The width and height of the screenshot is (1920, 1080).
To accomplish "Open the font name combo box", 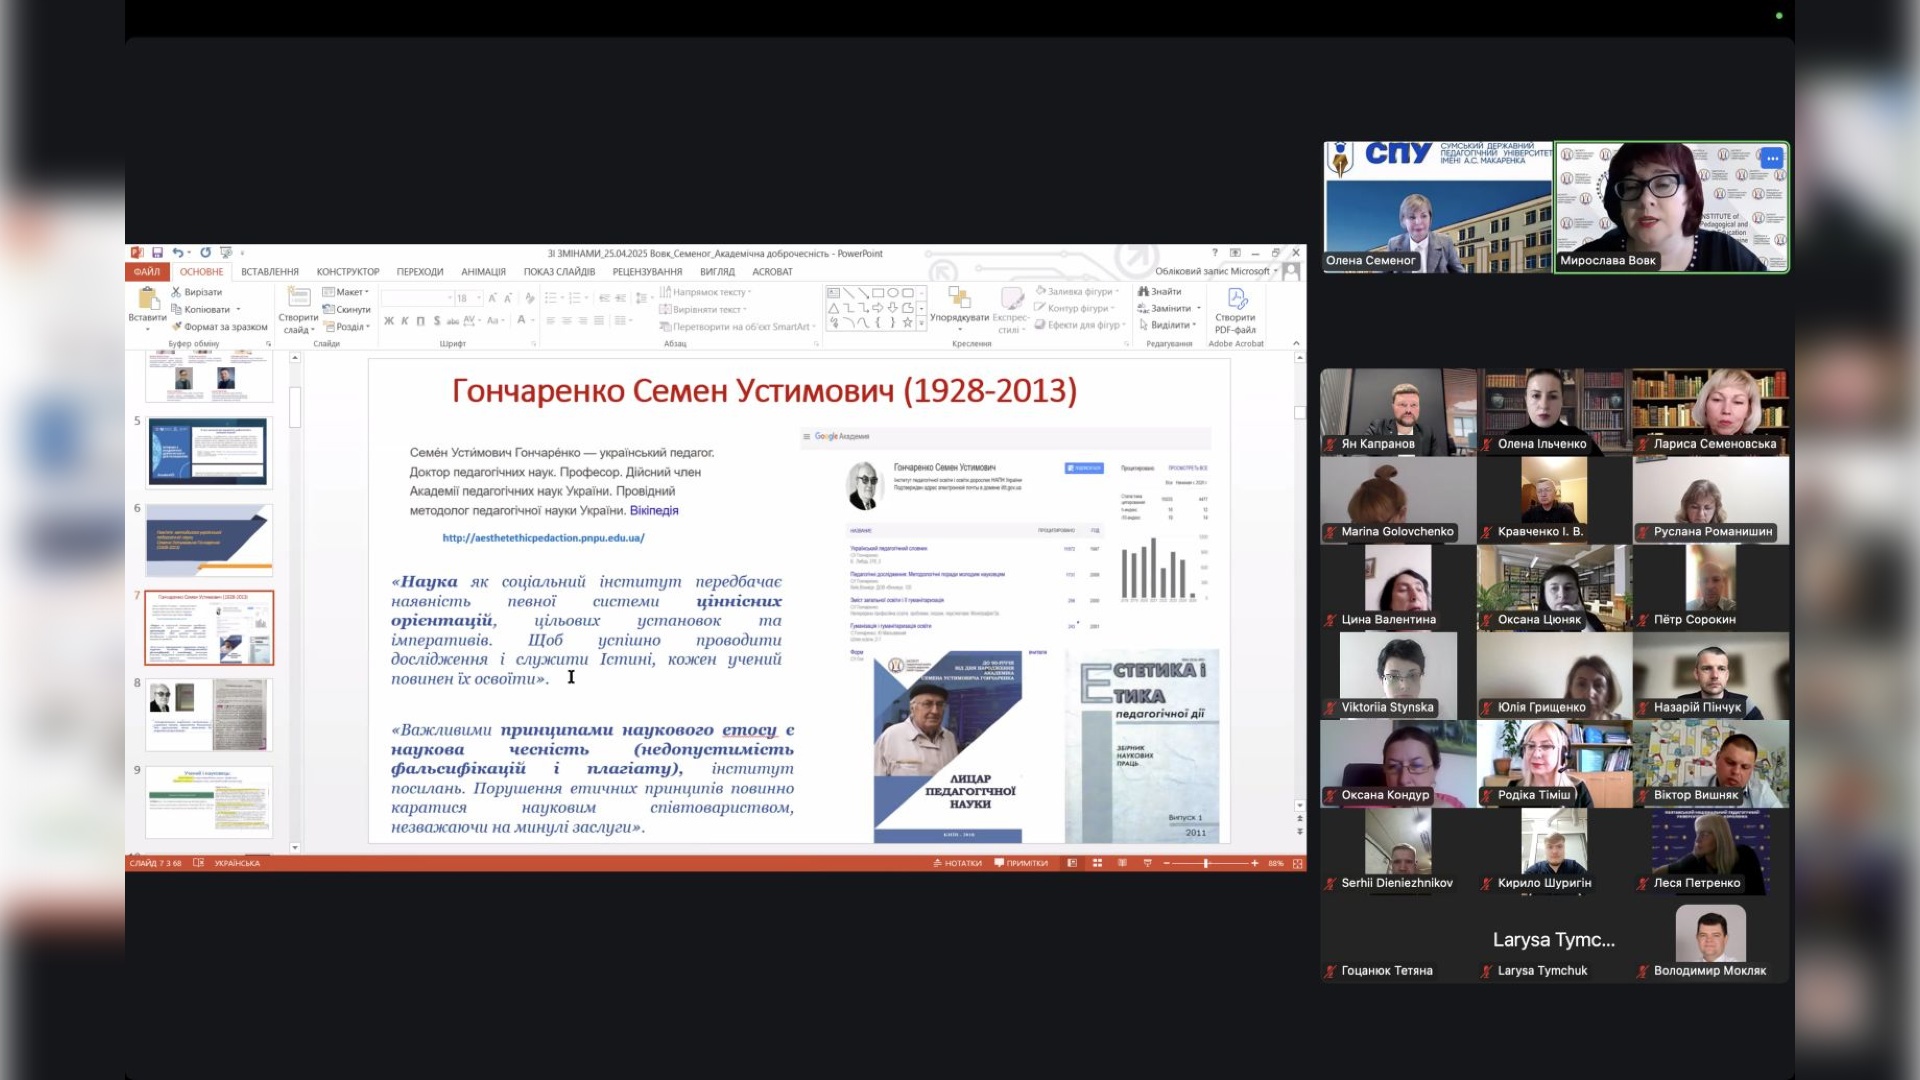I will click(418, 298).
